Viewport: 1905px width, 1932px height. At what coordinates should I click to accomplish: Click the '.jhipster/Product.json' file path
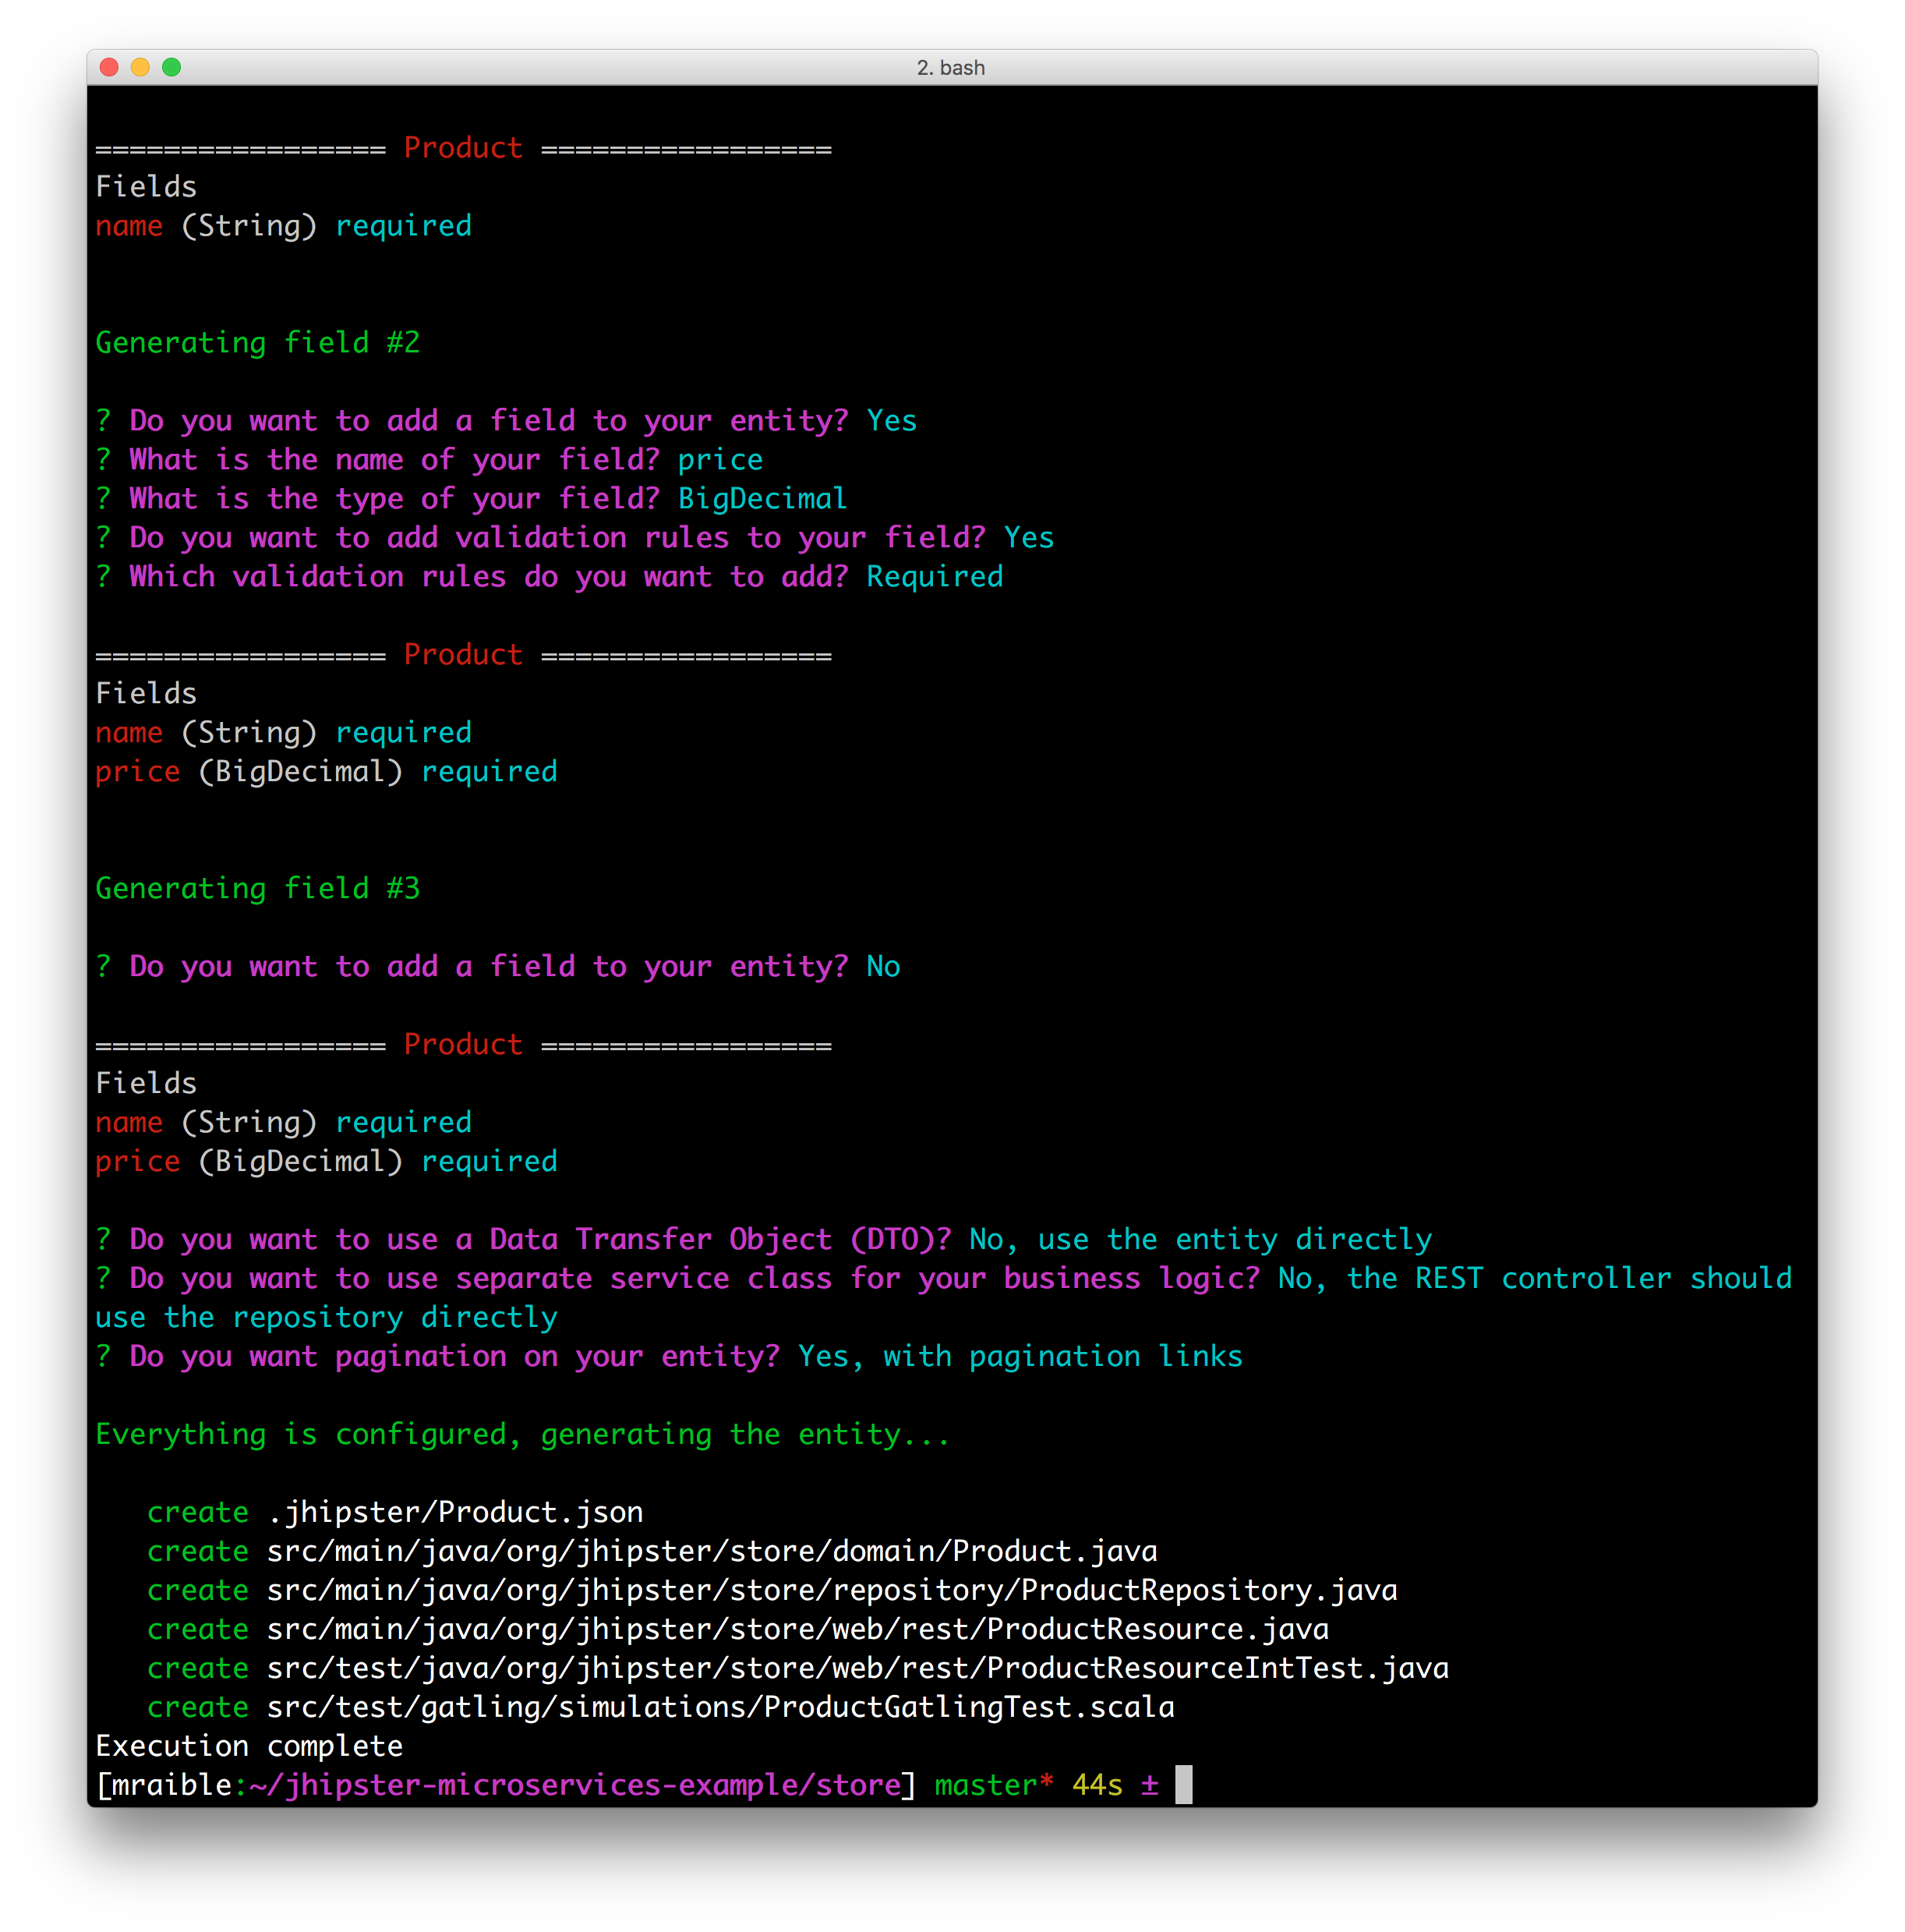pos(455,1512)
